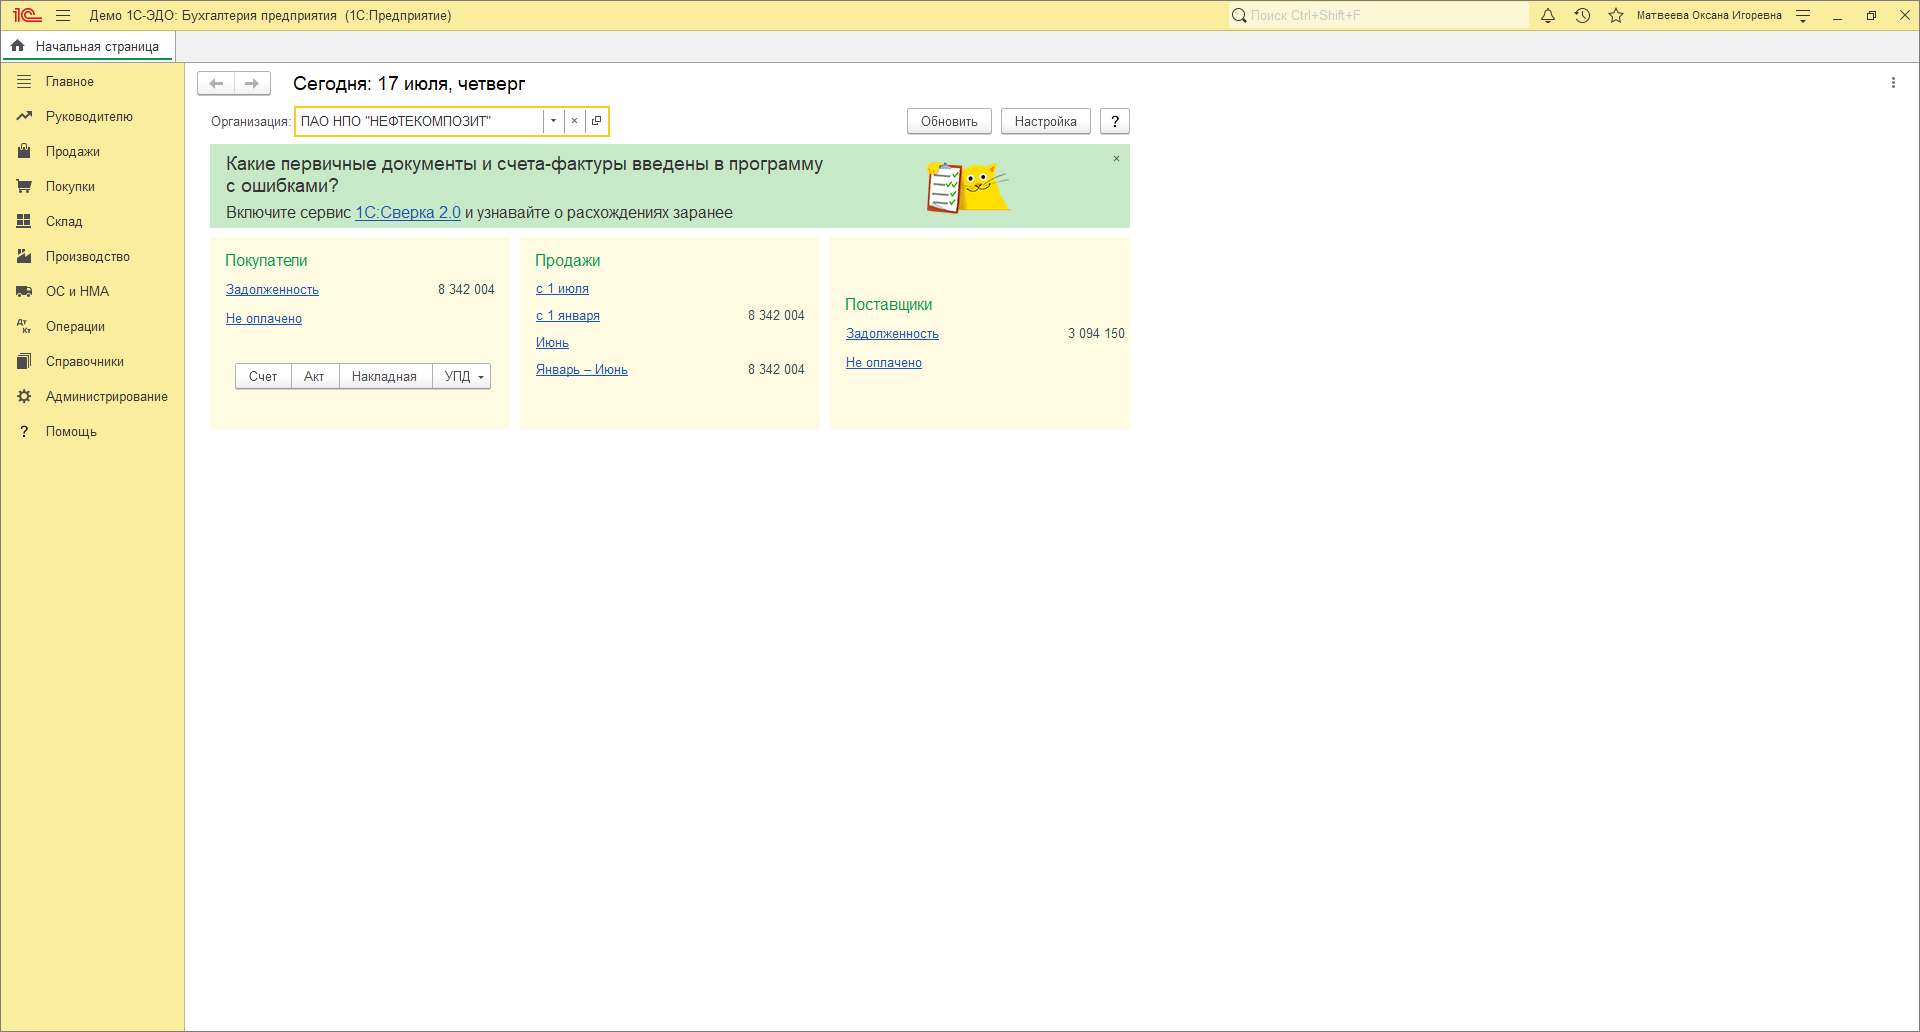Open the notifications bell icon

pos(1548,16)
